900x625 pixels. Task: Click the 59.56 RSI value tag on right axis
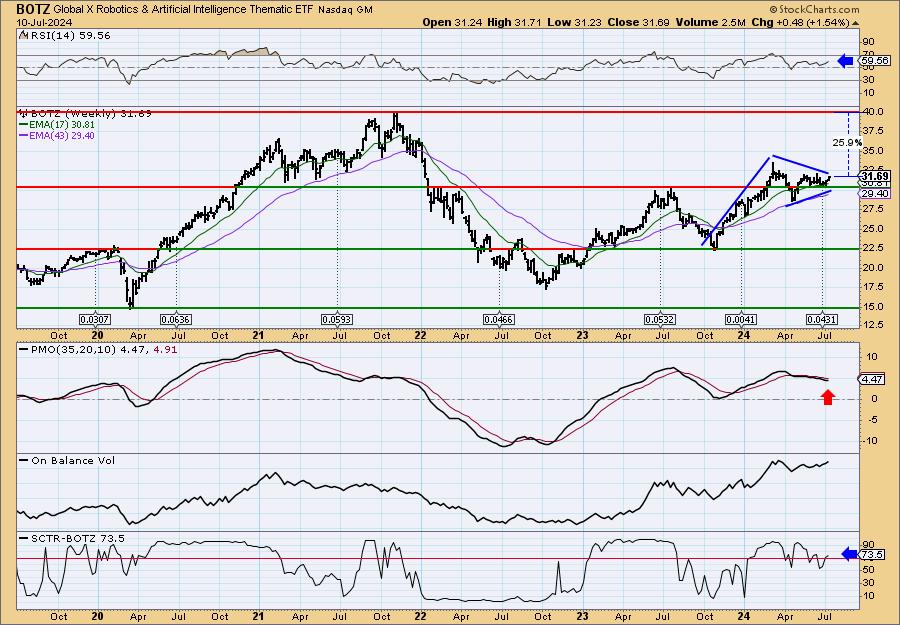tap(875, 60)
